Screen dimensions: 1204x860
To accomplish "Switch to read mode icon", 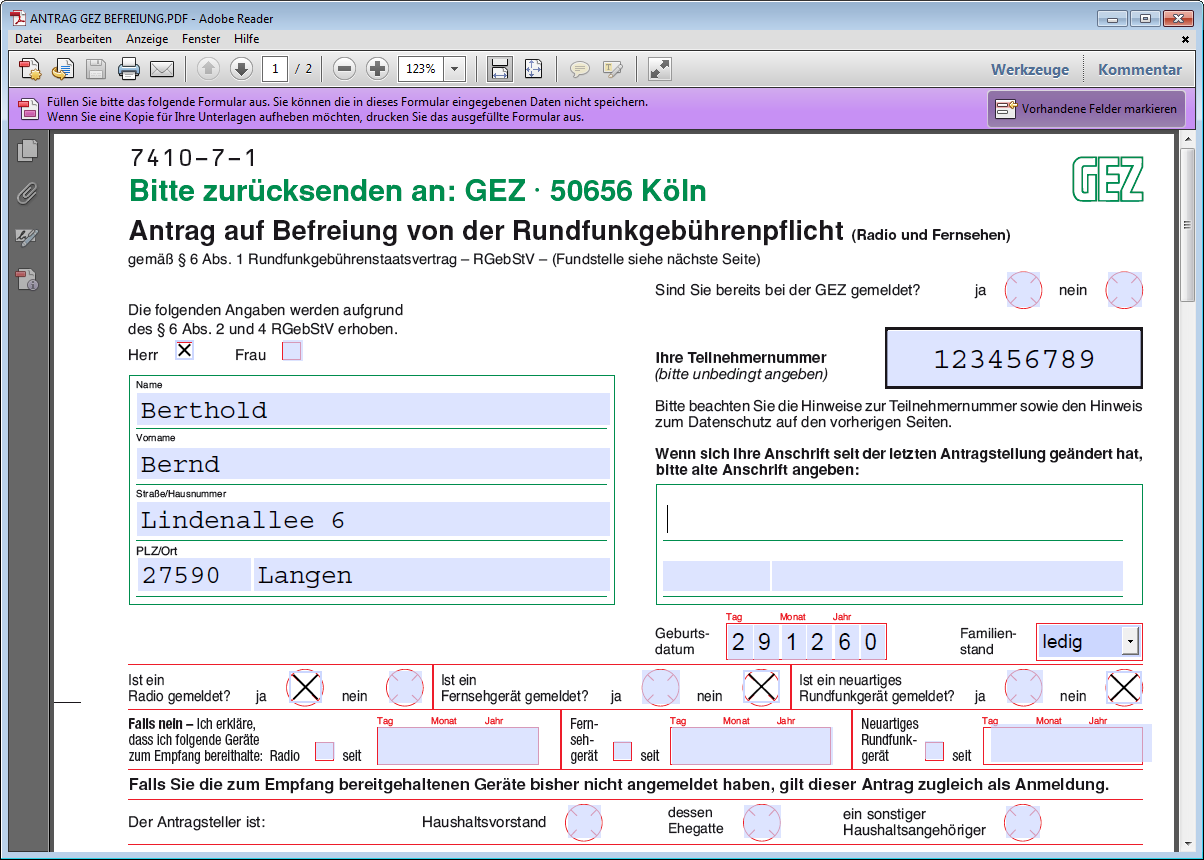I will [x=659, y=69].
